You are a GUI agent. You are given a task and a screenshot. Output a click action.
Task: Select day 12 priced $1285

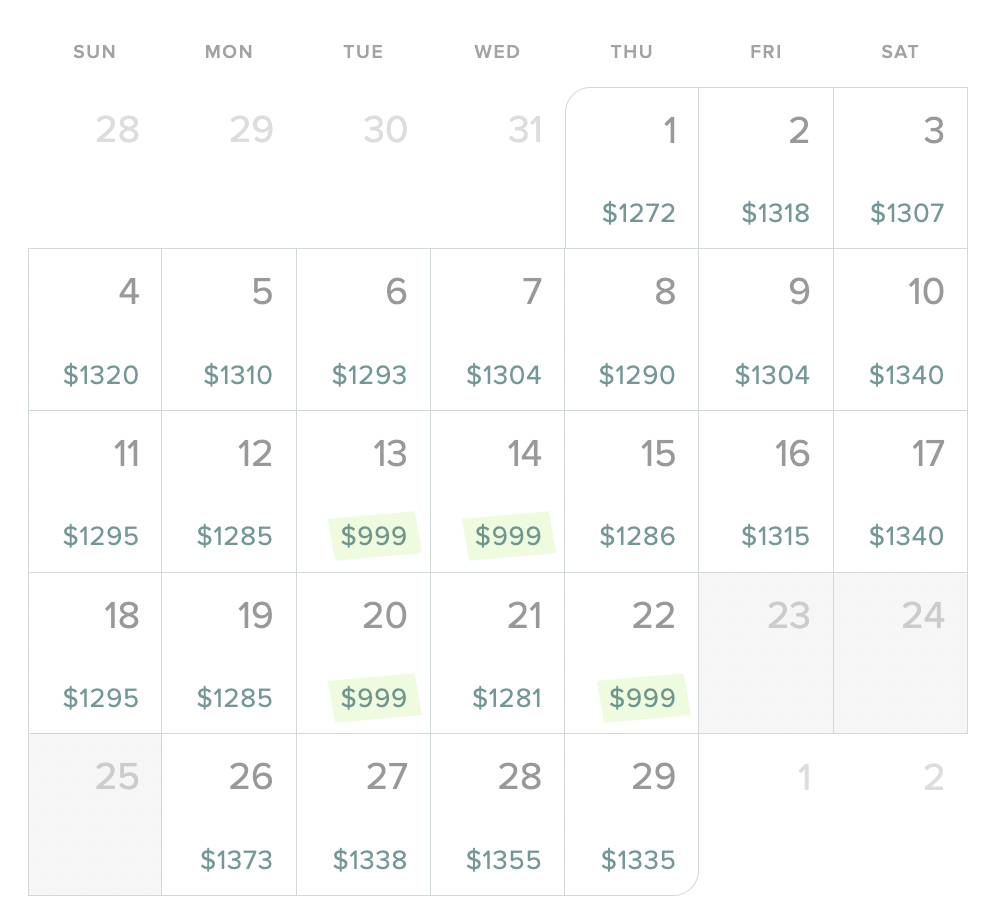pyautogui.click(x=229, y=491)
